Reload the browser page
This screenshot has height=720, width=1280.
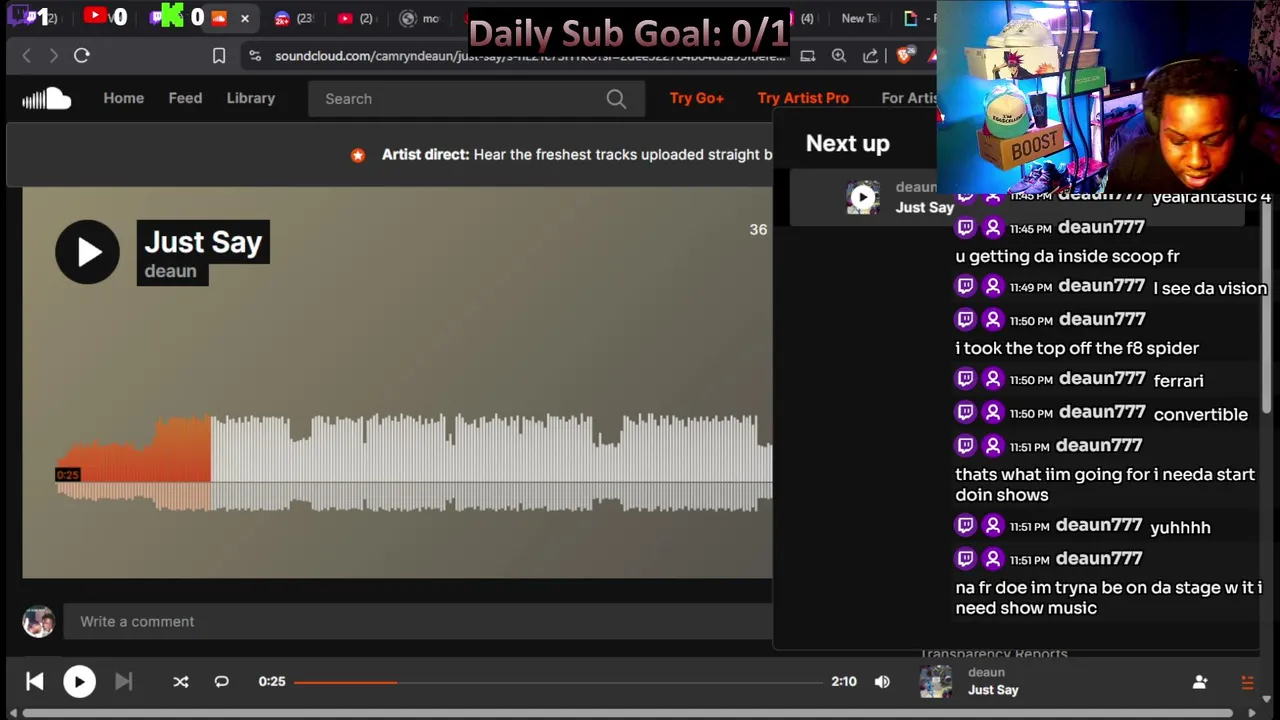(x=82, y=56)
